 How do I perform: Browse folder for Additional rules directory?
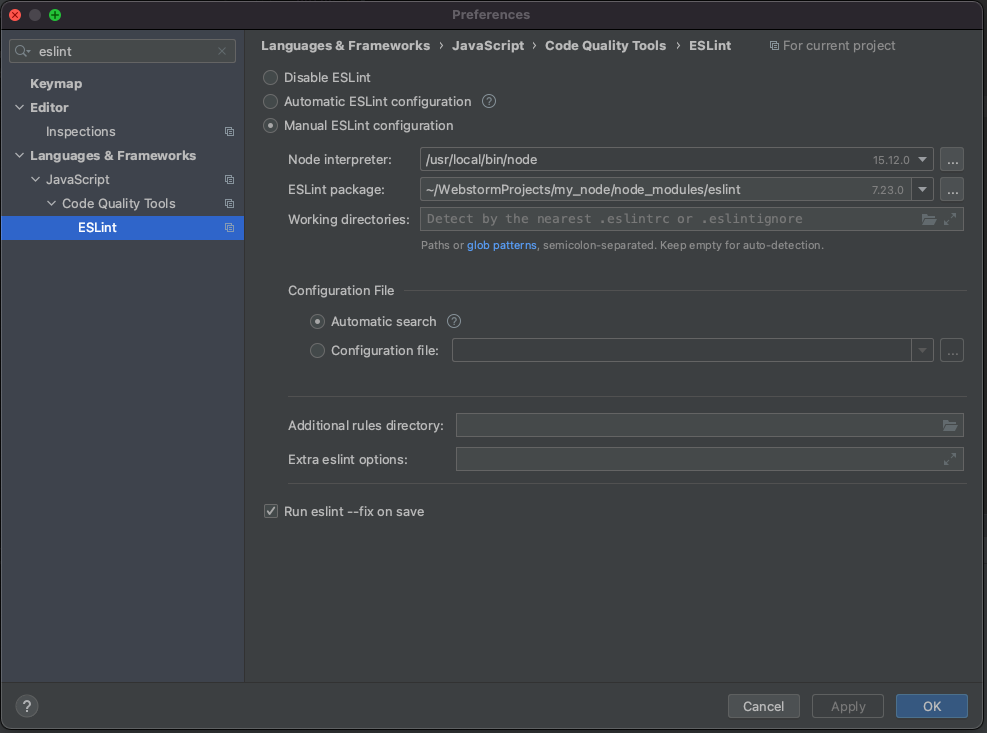tap(950, 426)
